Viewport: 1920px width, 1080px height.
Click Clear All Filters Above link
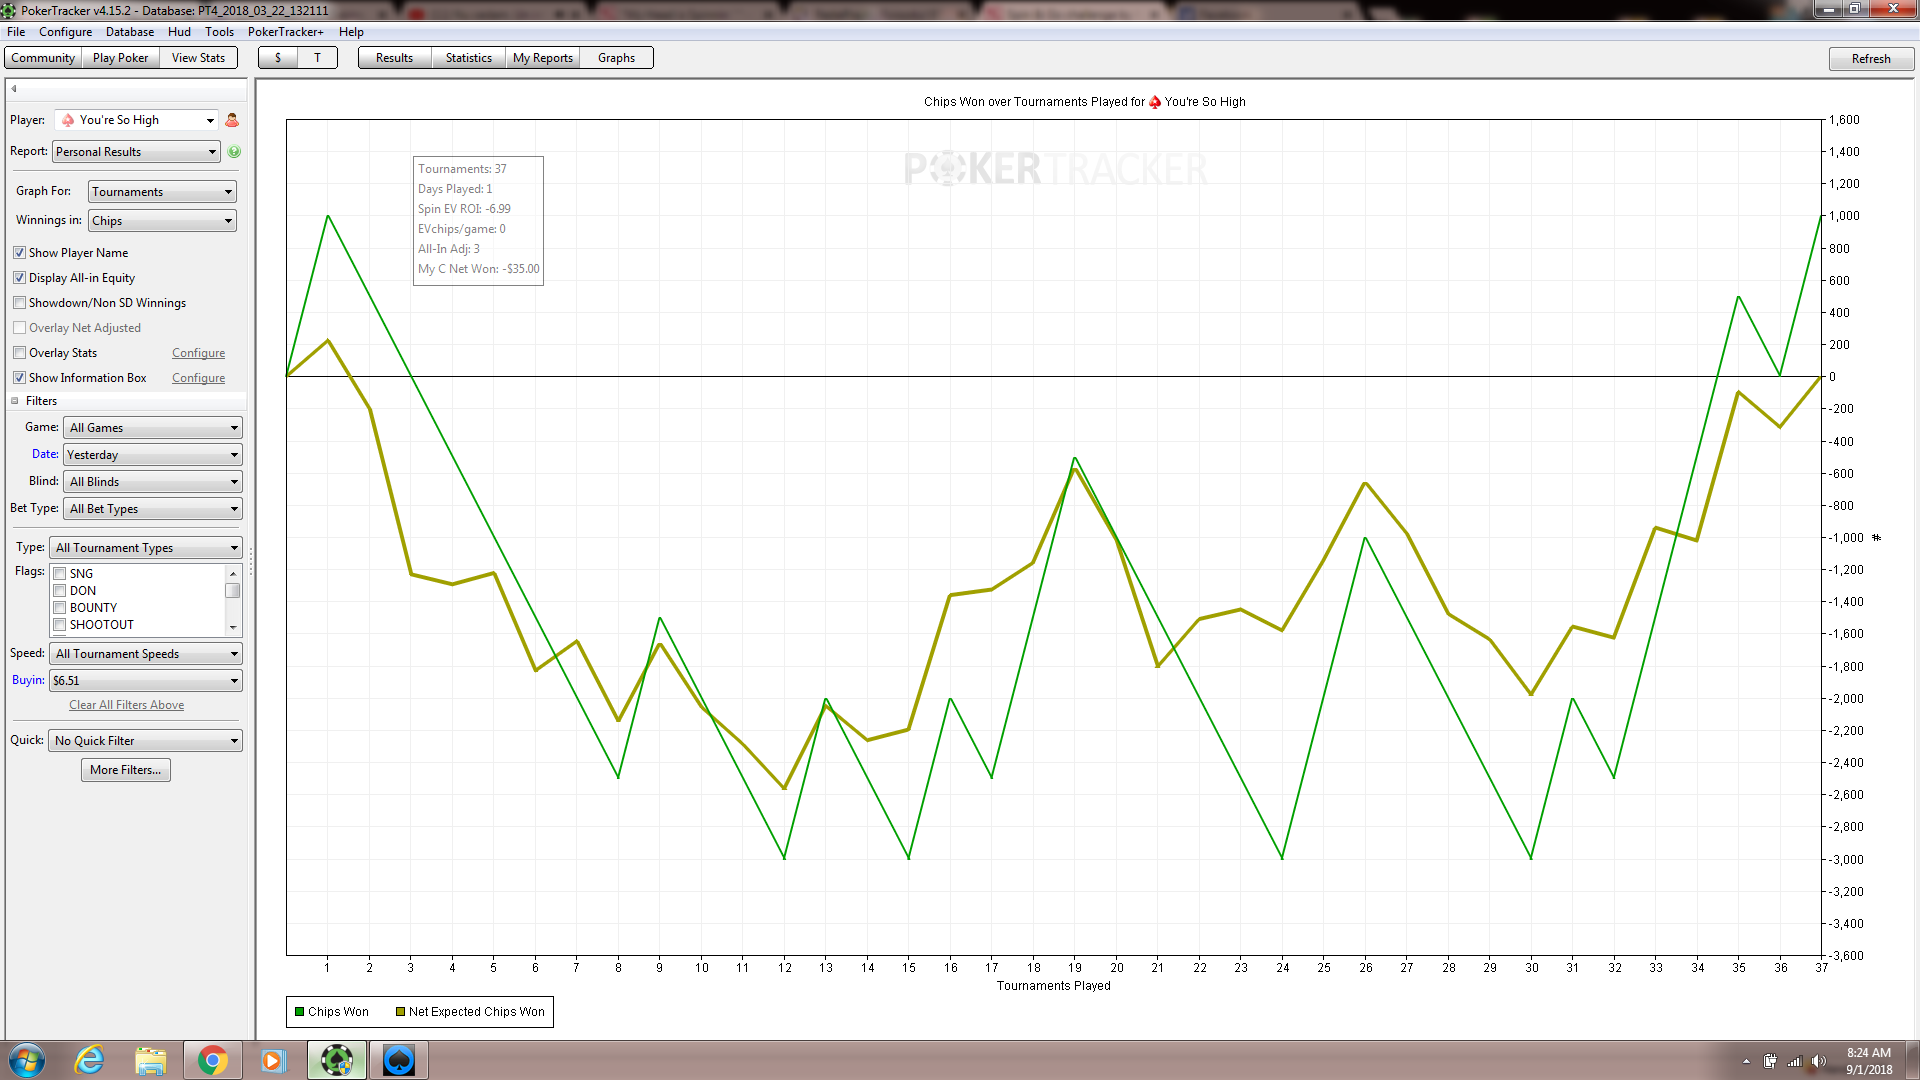(x=126, y=705)
